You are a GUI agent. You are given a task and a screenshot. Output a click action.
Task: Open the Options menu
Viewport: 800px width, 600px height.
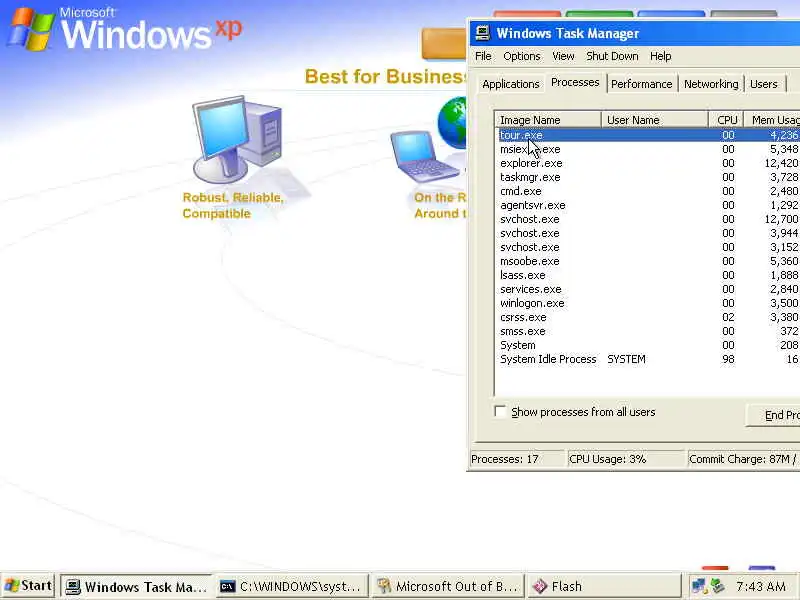[521, 56]
